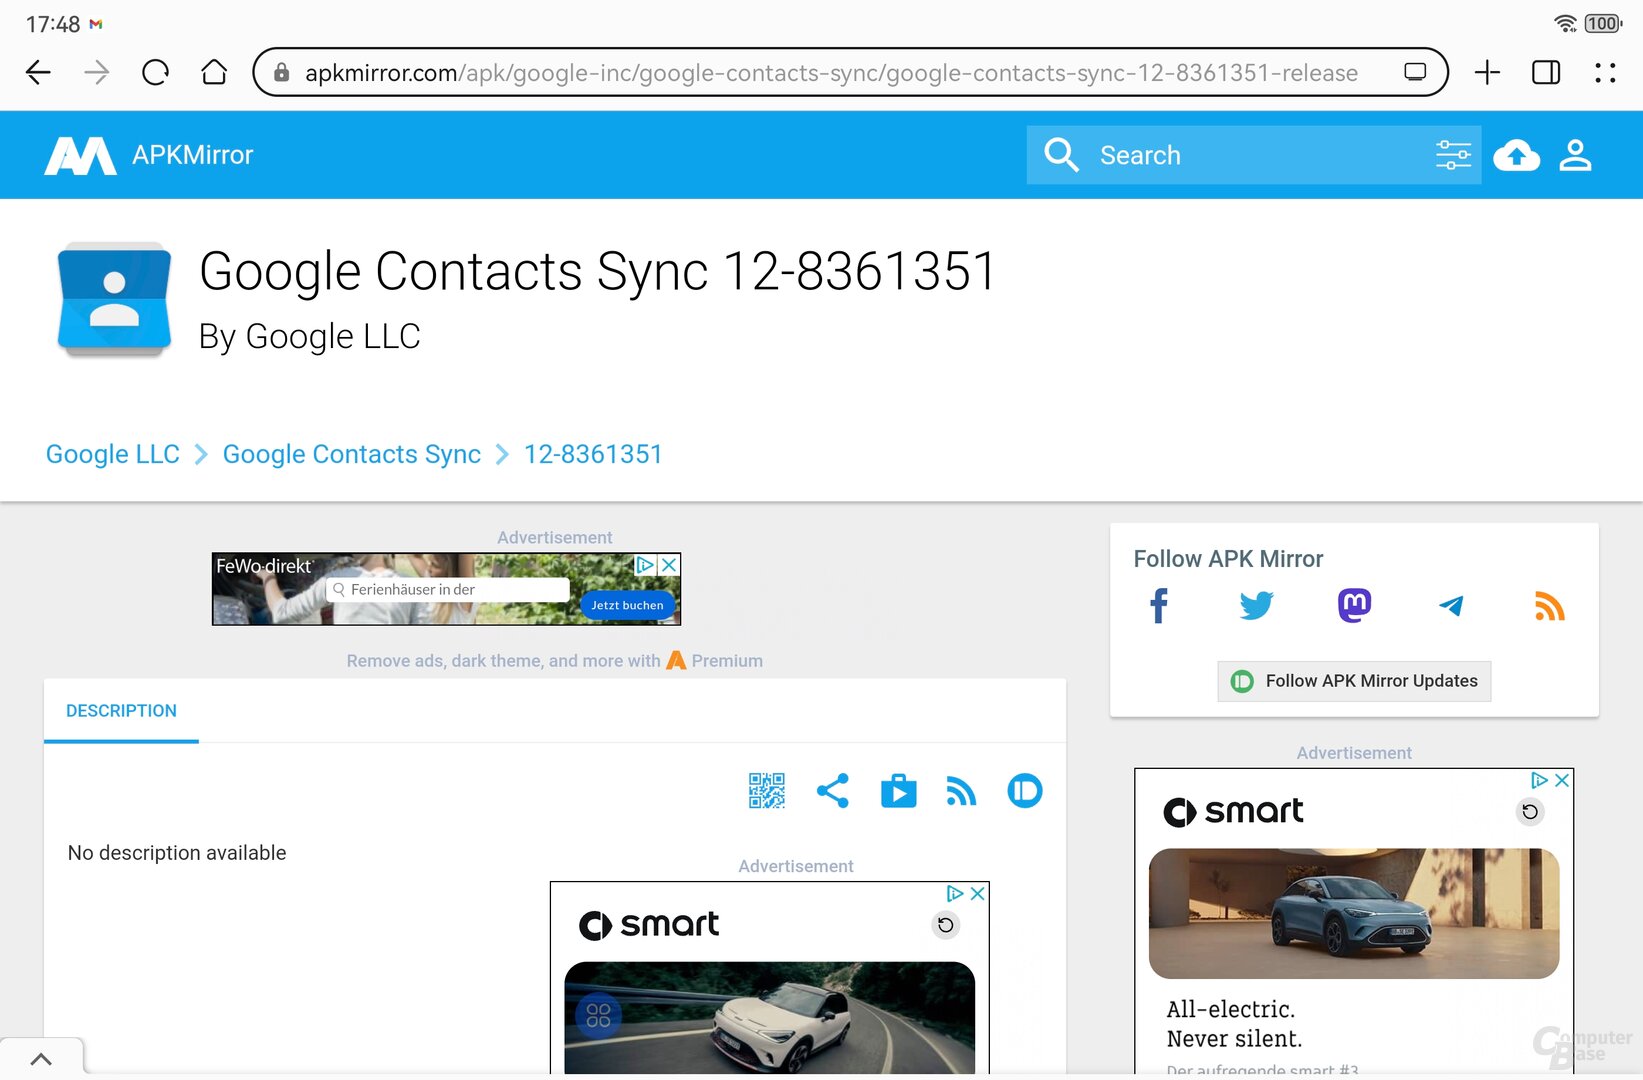
Task: Close the smart ad inside description panel
Action: (x=977, y=893)
